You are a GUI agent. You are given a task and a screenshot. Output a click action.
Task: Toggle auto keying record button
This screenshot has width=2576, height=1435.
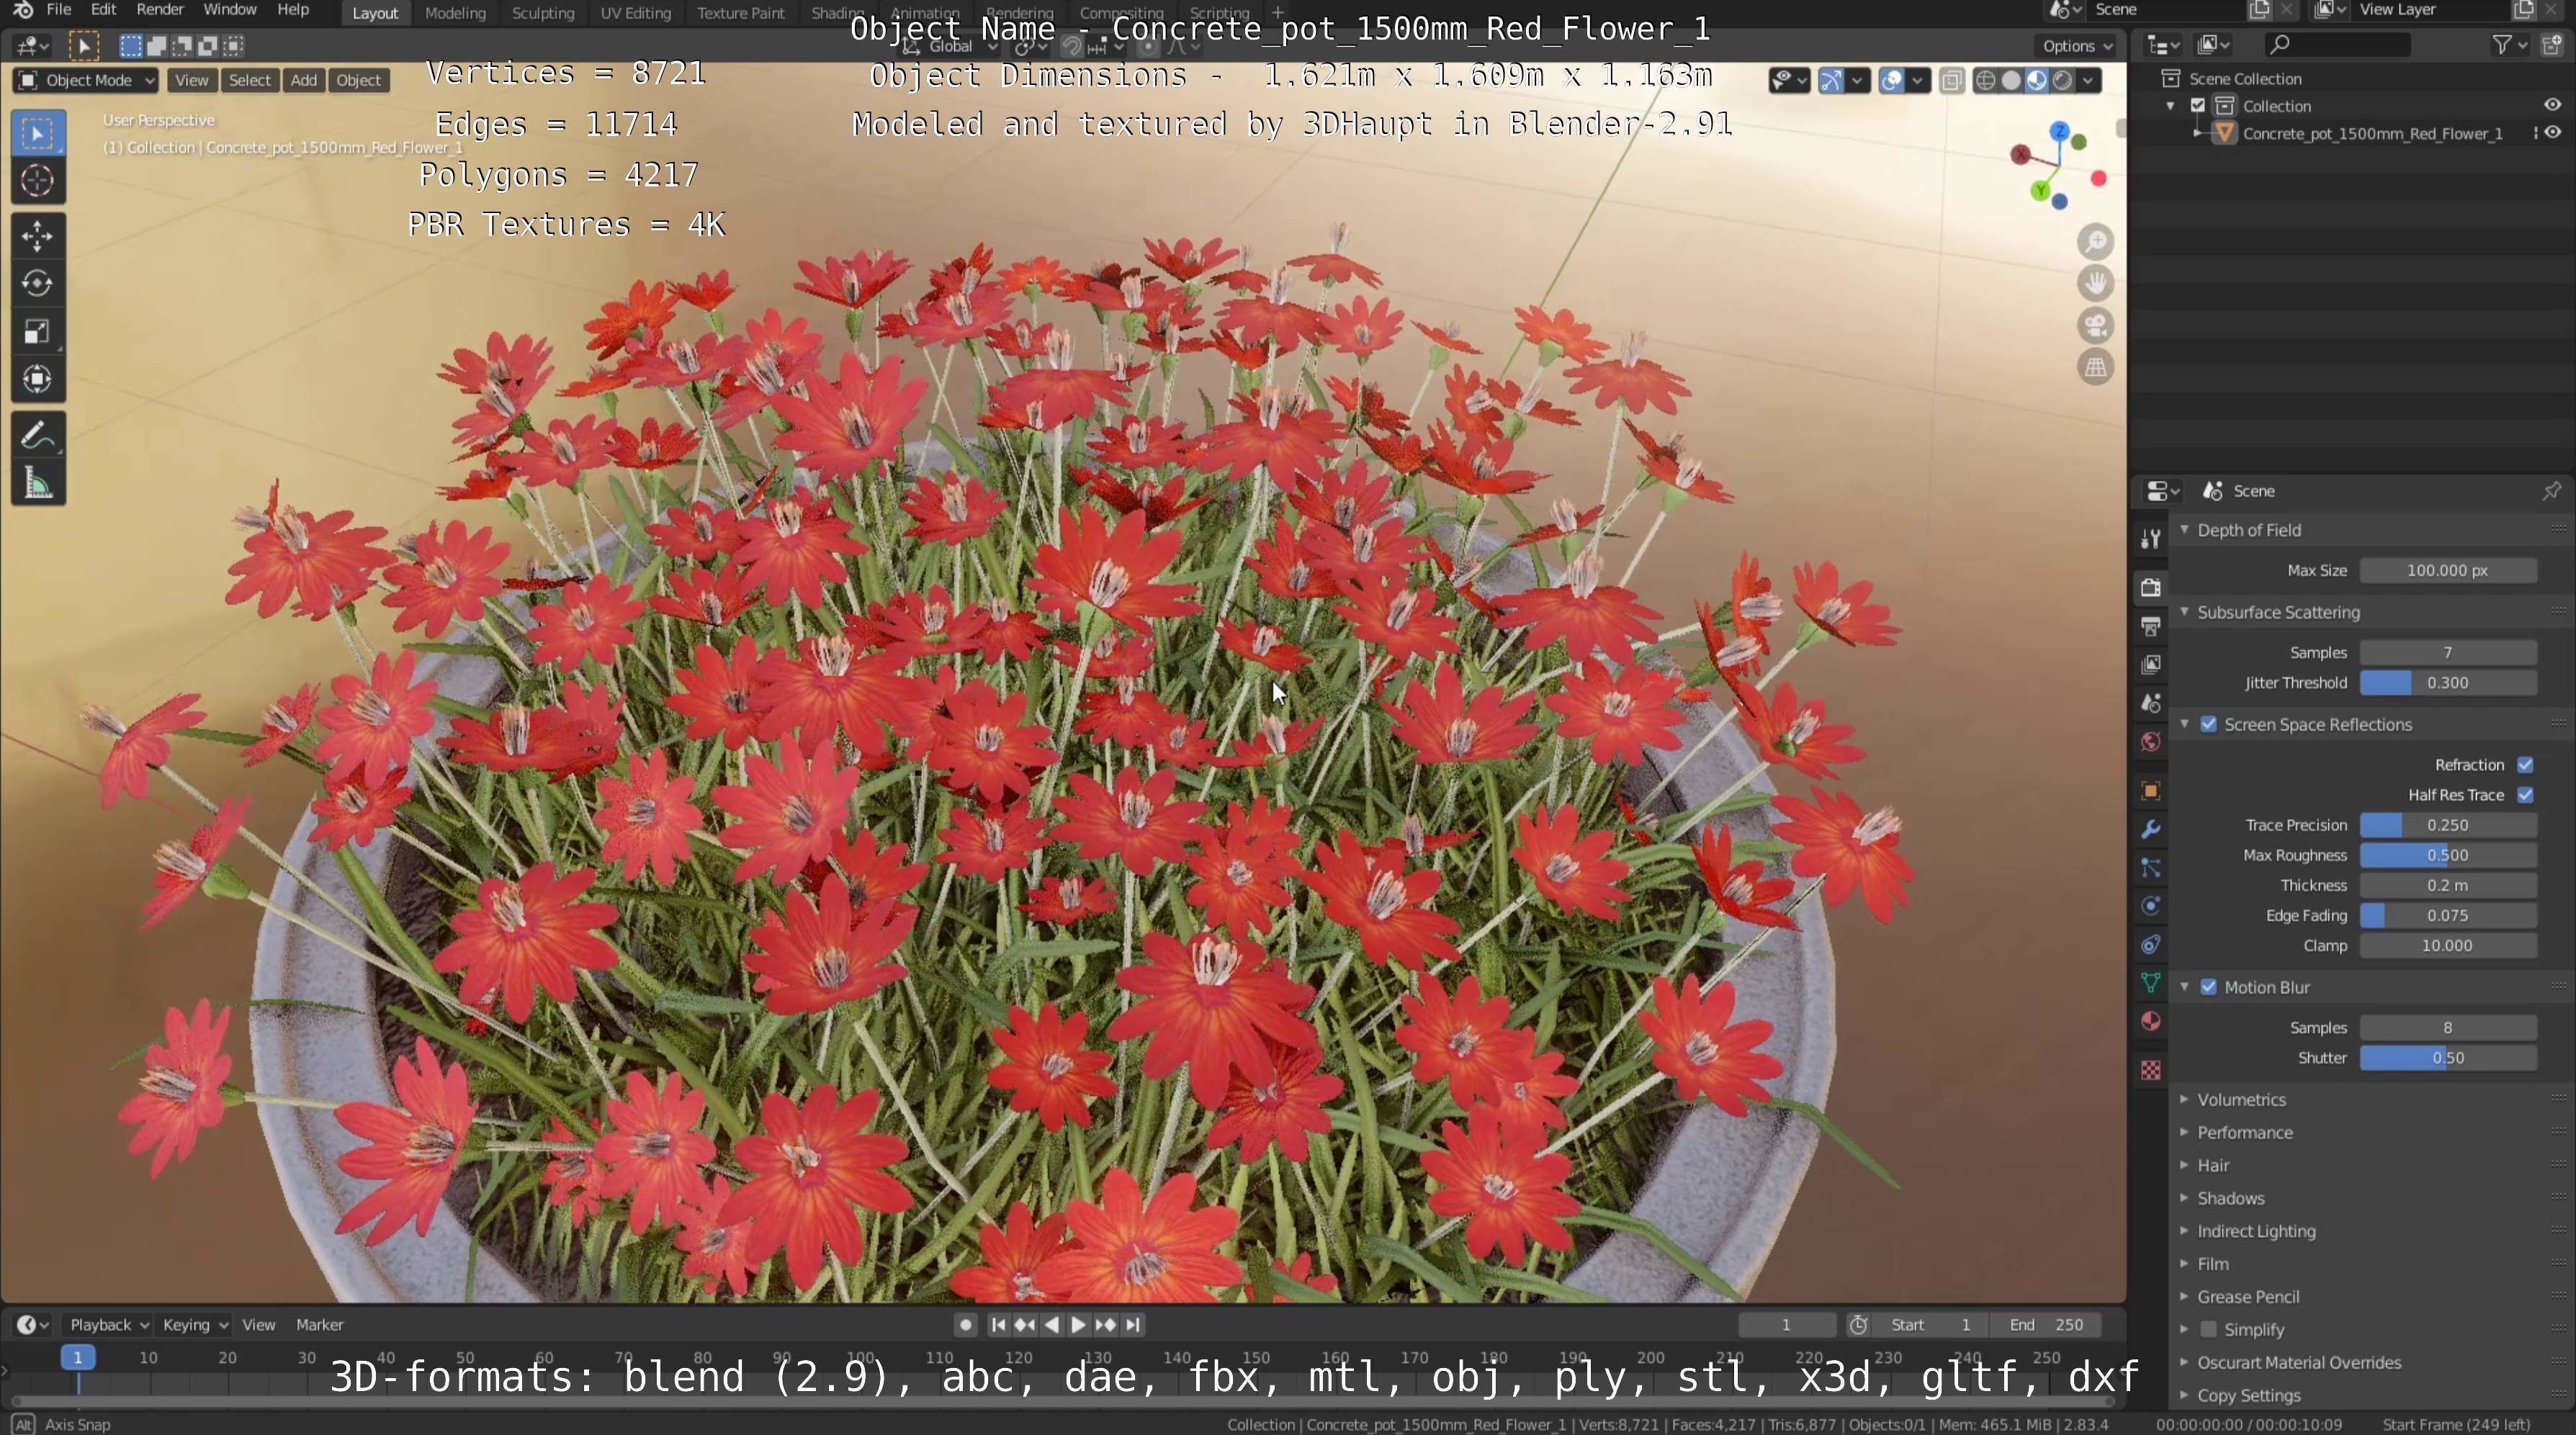pos(965,1325)
